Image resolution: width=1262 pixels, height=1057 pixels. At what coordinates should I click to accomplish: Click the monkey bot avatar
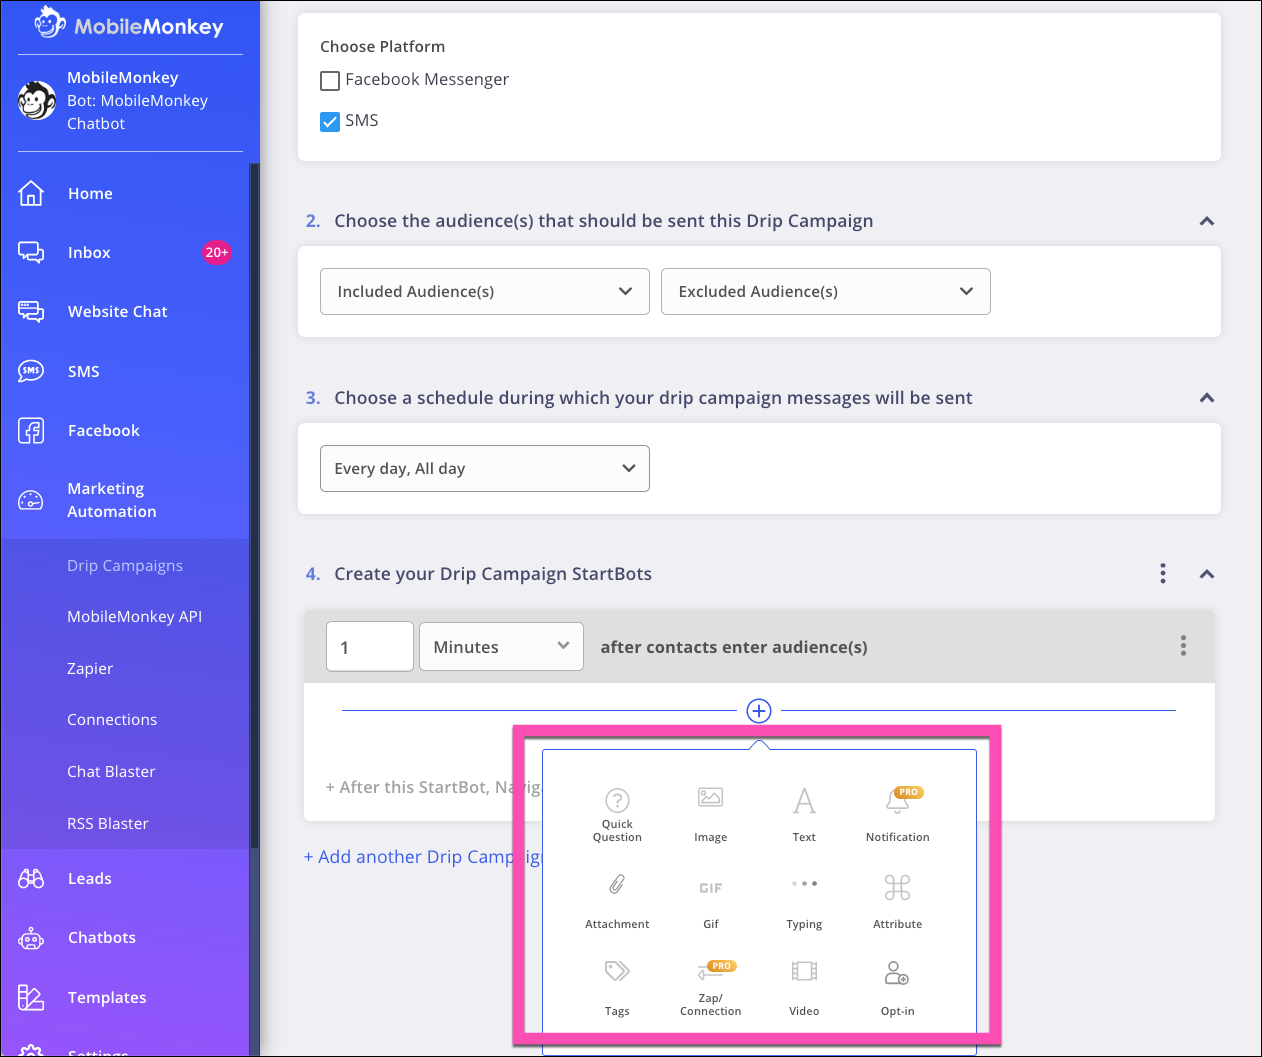click(37, 101)
